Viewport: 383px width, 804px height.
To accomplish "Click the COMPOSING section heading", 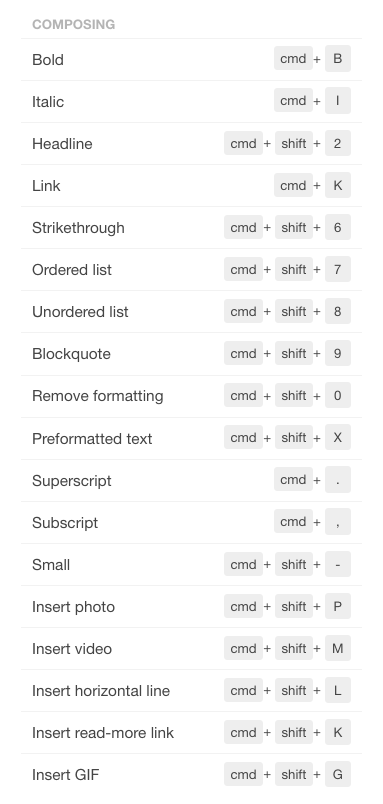I will pos(74,25).
